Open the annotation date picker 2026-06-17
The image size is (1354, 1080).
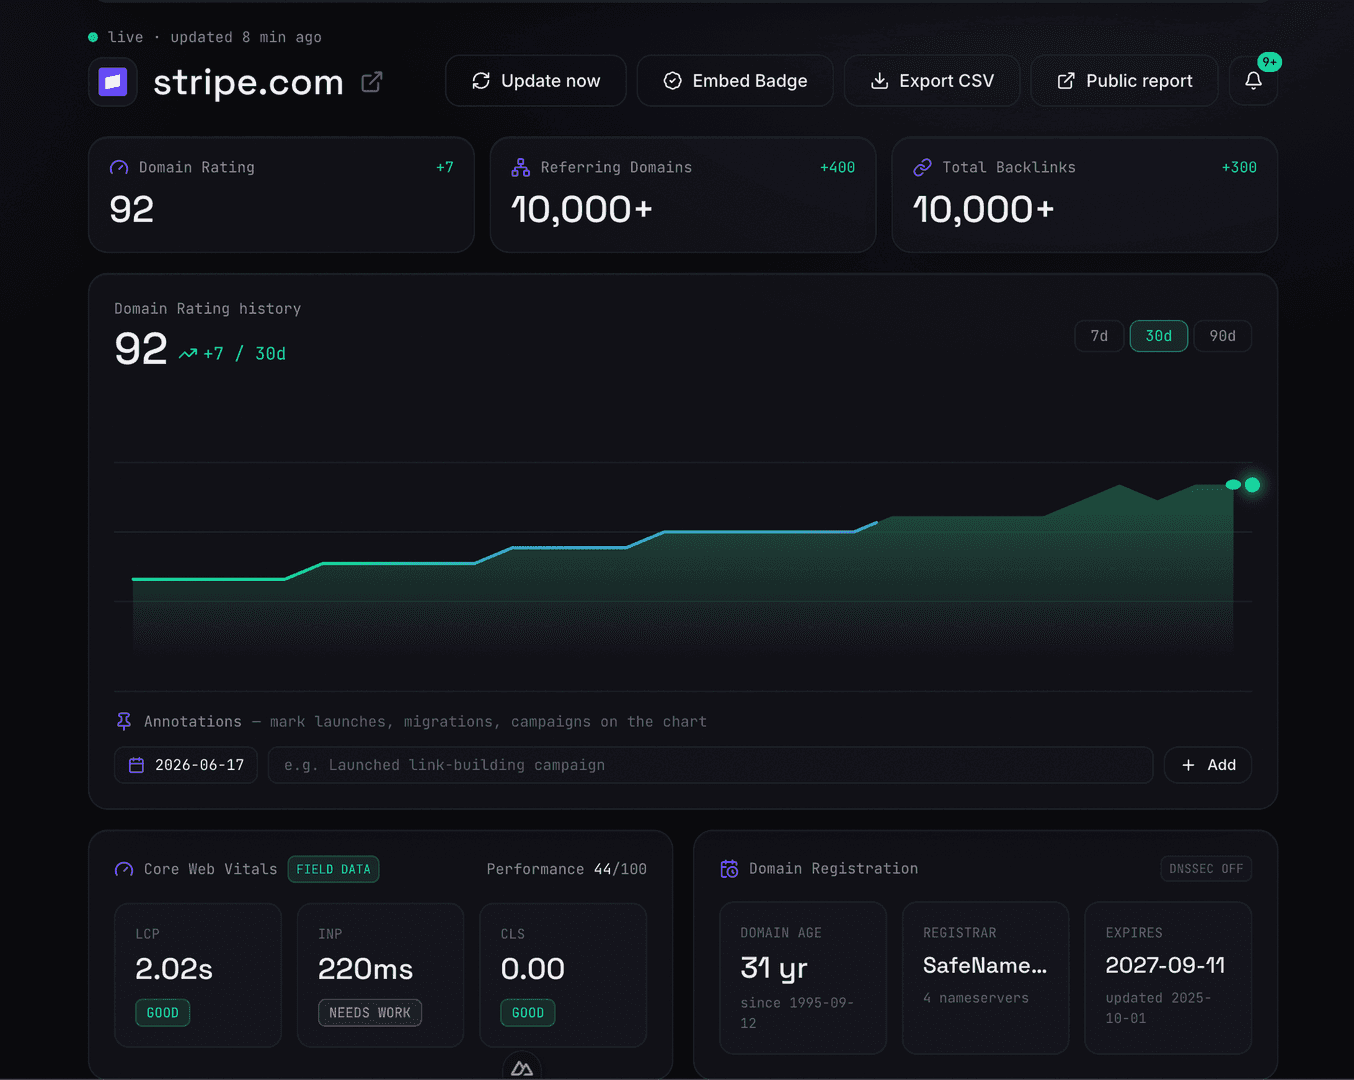(x=186, y=765)
